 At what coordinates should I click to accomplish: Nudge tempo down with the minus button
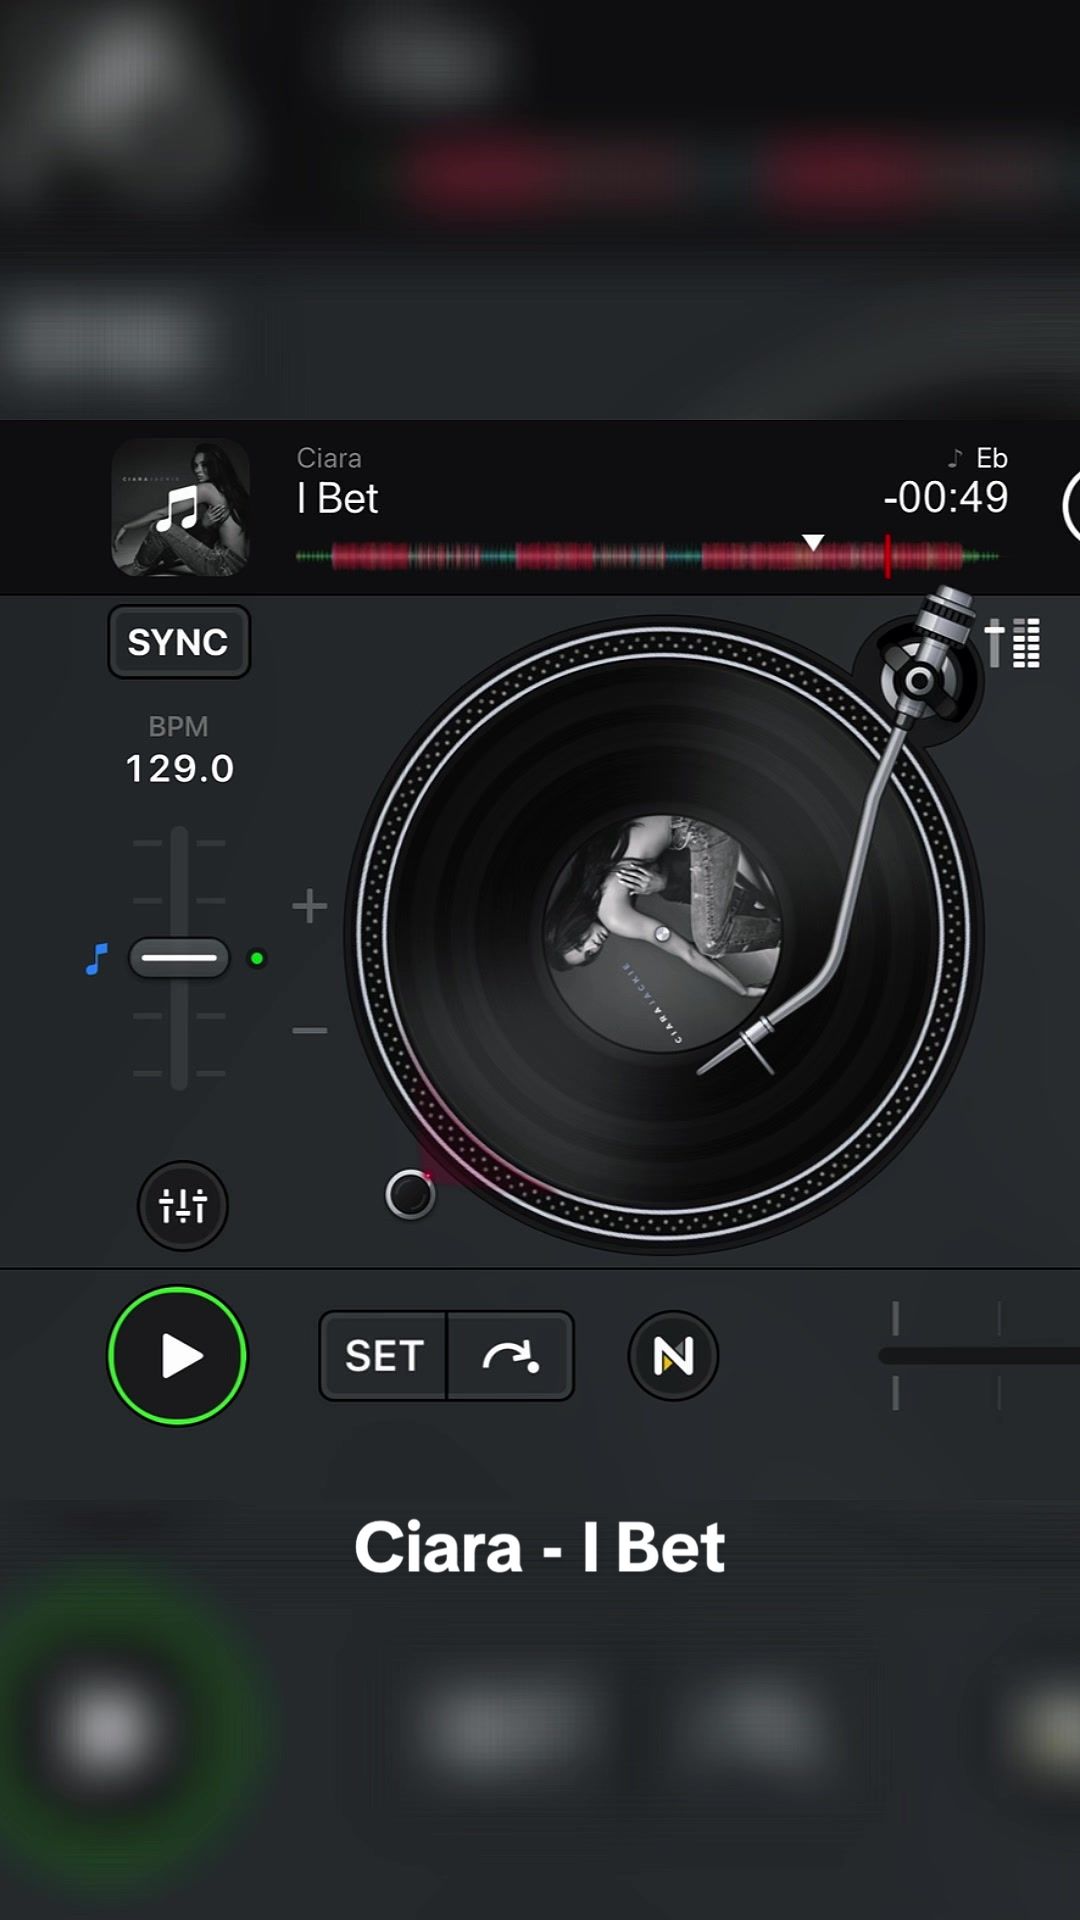point(309,1030)
